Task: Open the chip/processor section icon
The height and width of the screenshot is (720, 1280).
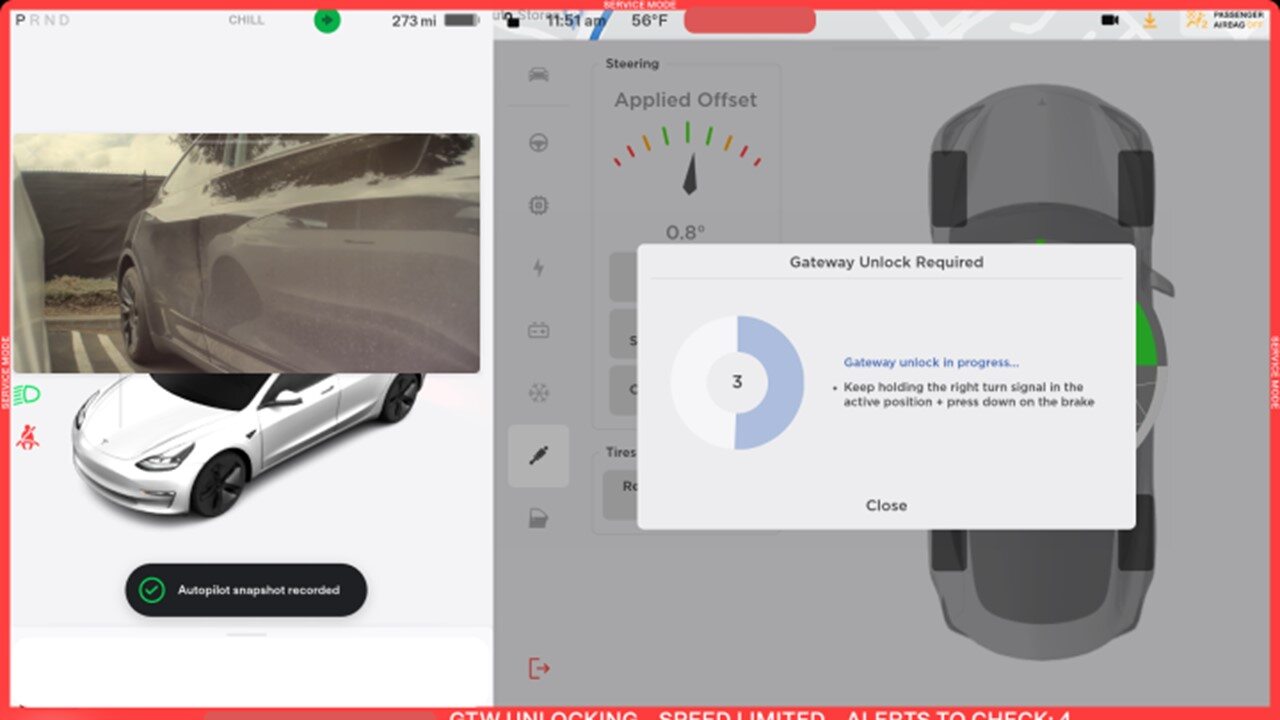Action: [538, 205]
